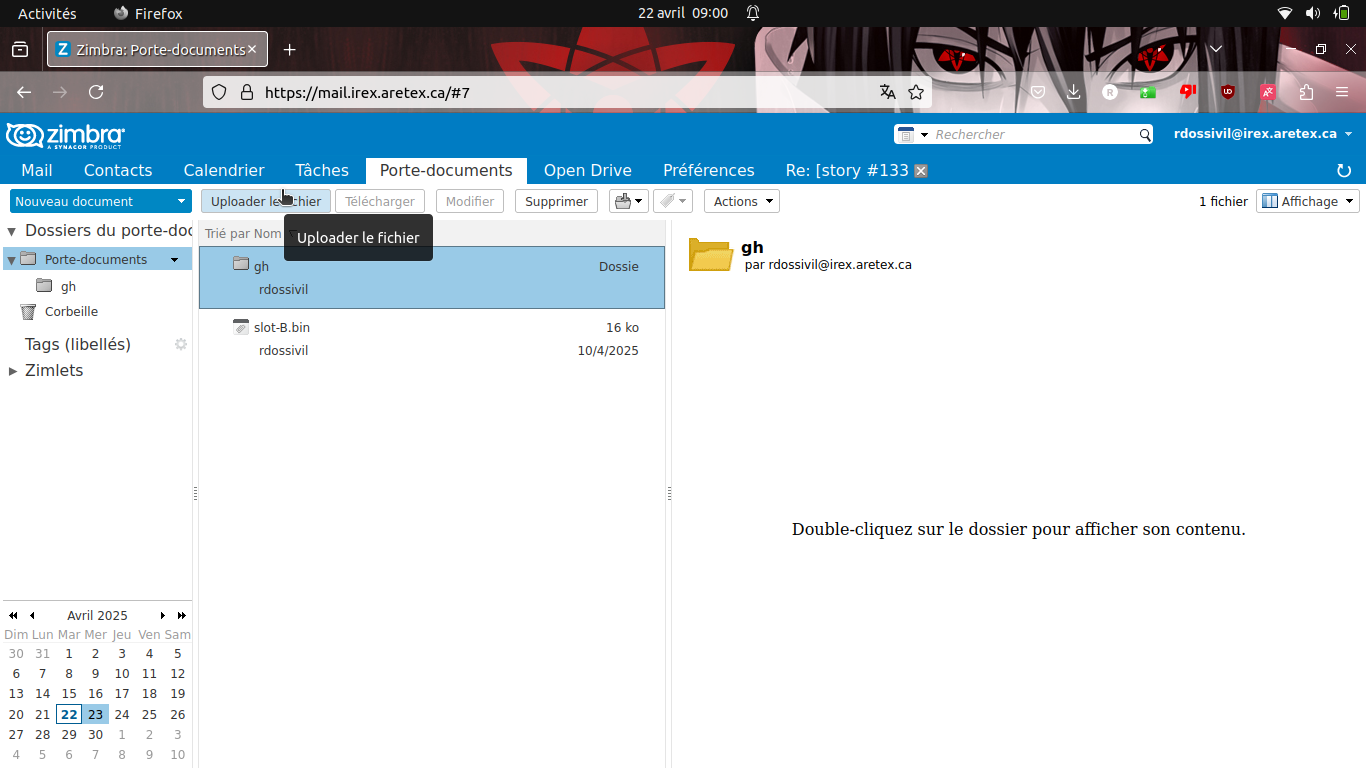This screenshot has height=768, width=1366.
Task: Select the slot-B.bin file row
Action: (x=432, y=339)
